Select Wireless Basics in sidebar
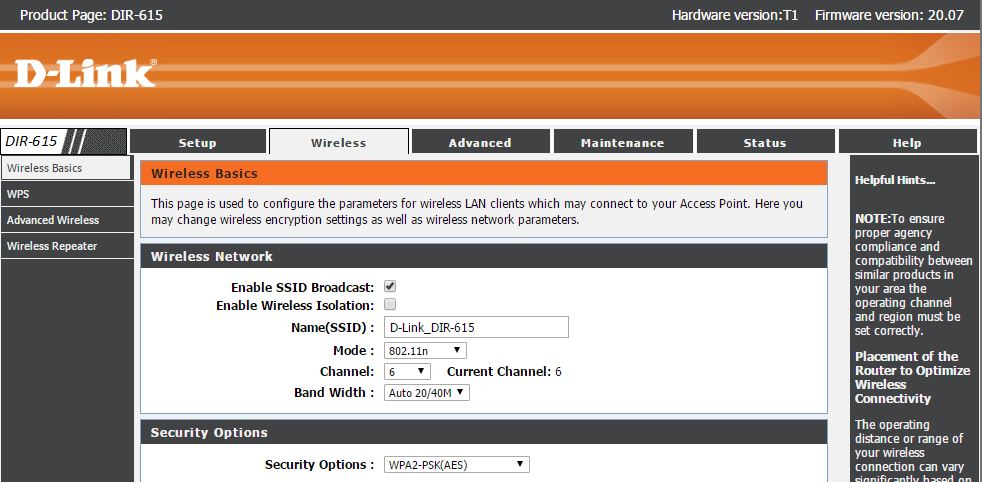This screenshot has width=982, height=482. tap(66, 168)
